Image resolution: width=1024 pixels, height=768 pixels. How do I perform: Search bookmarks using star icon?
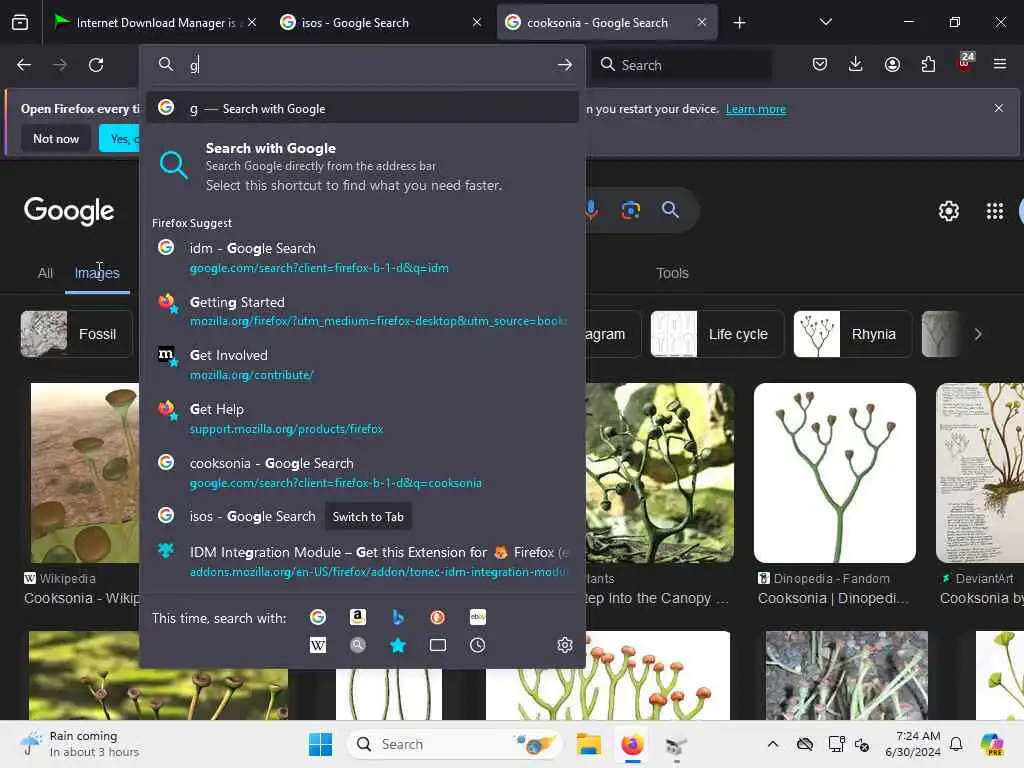pyautogui.click(x=398, y=645)
